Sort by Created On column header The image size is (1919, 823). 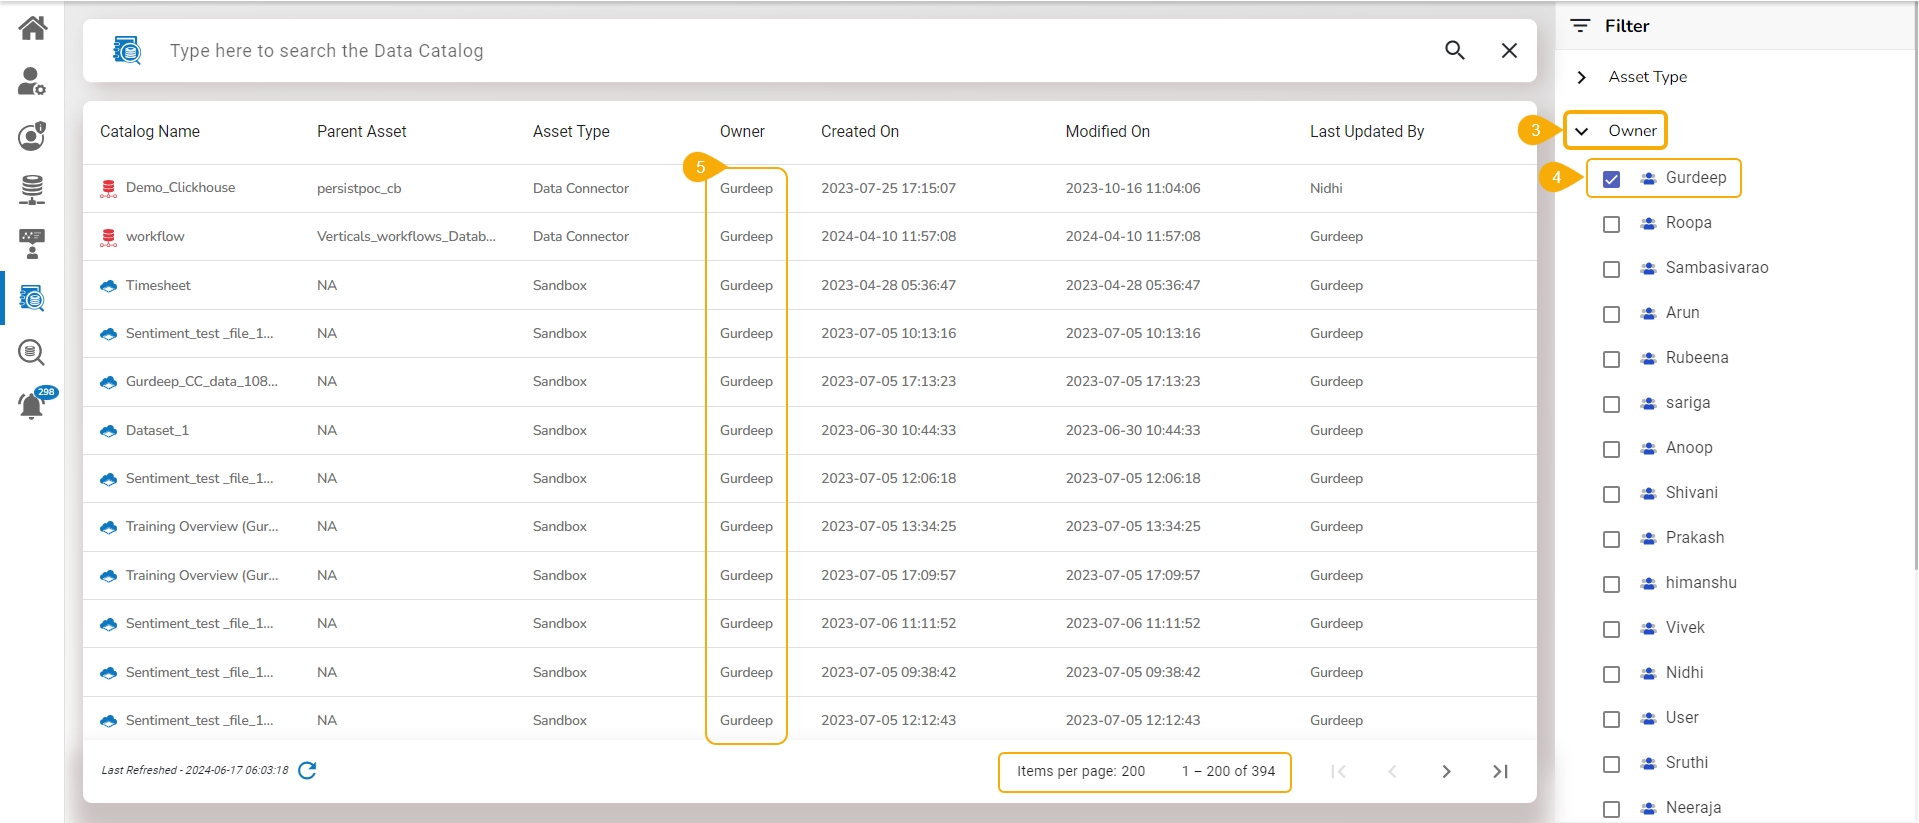click(859, 131)
